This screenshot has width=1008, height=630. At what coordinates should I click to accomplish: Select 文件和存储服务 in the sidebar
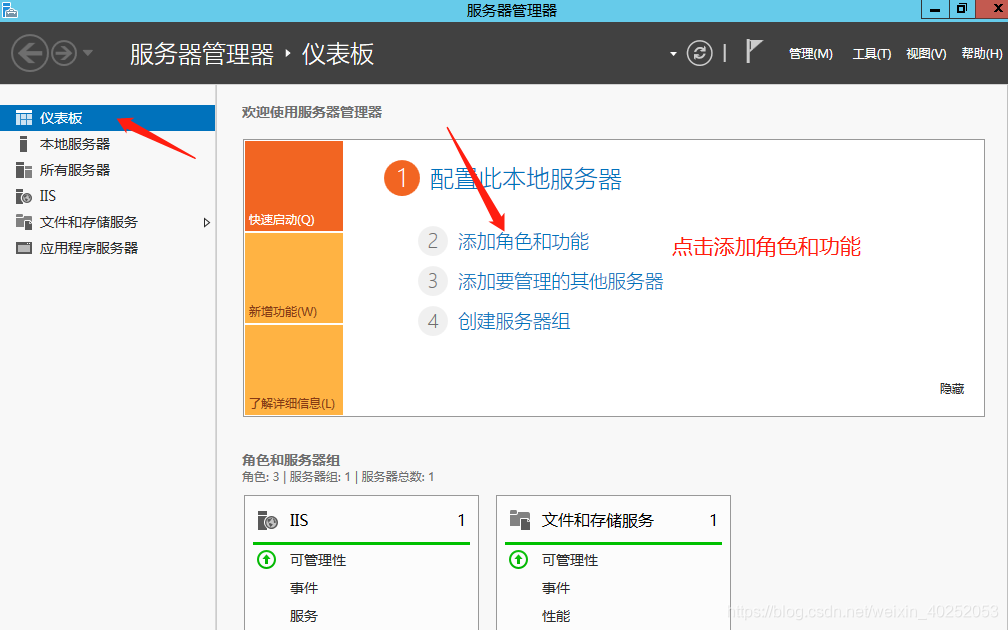click(x=107, y=222)
